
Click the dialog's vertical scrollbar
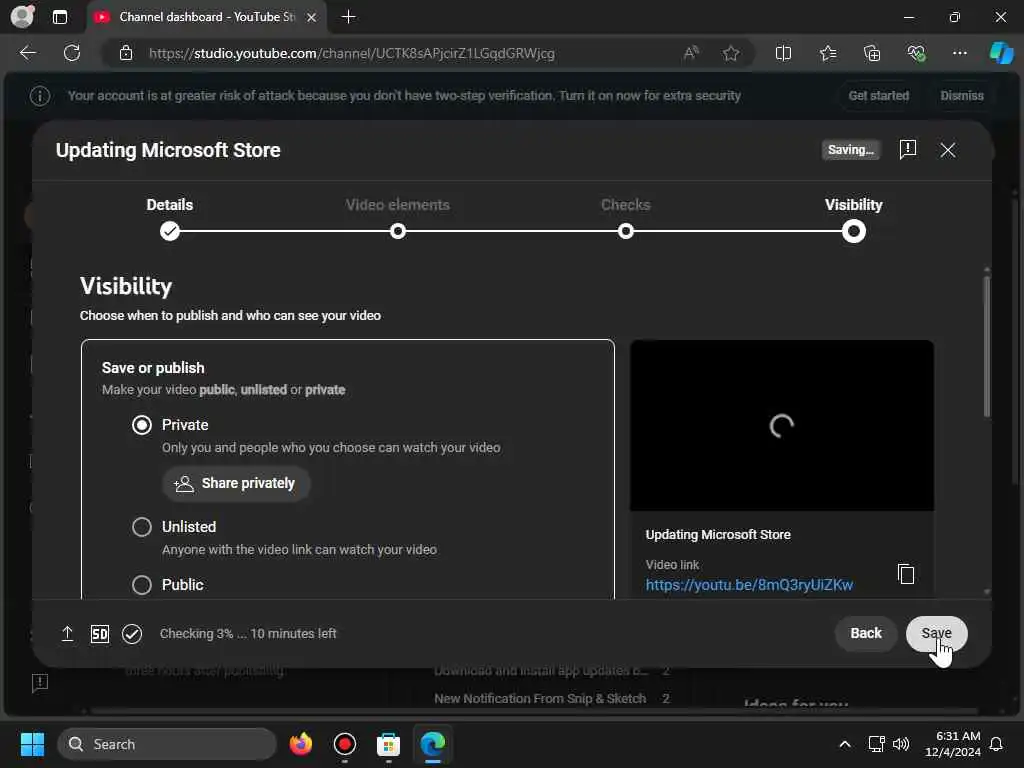coord(987,346)
